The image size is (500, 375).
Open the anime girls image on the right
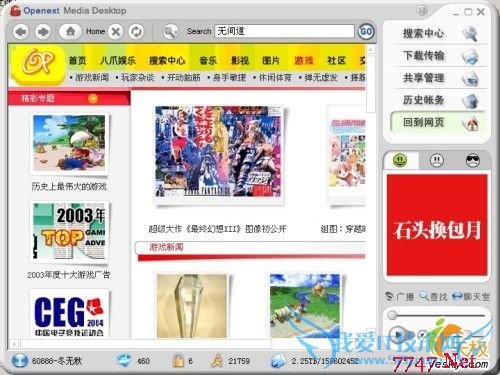pyautogui.click(x=347, y=153)
